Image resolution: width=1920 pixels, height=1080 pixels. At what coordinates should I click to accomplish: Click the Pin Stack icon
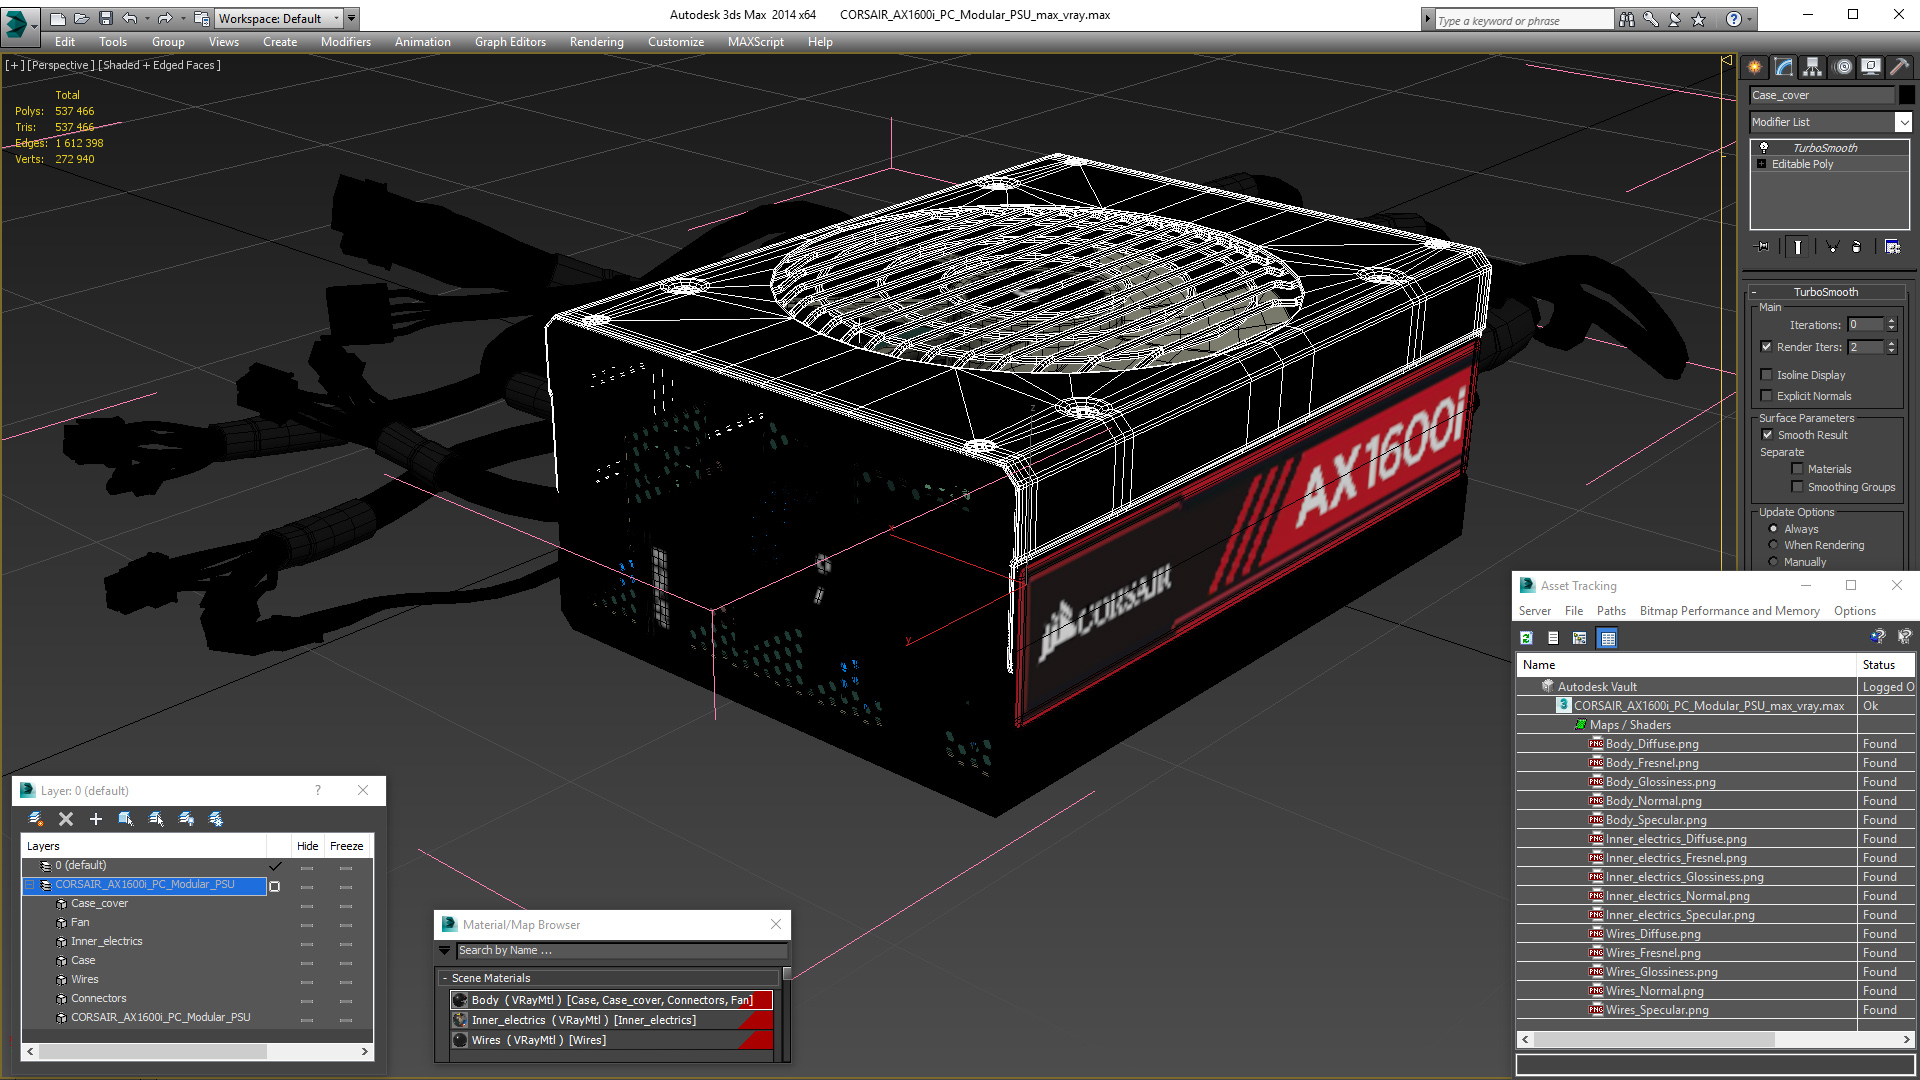(1762, 247)
